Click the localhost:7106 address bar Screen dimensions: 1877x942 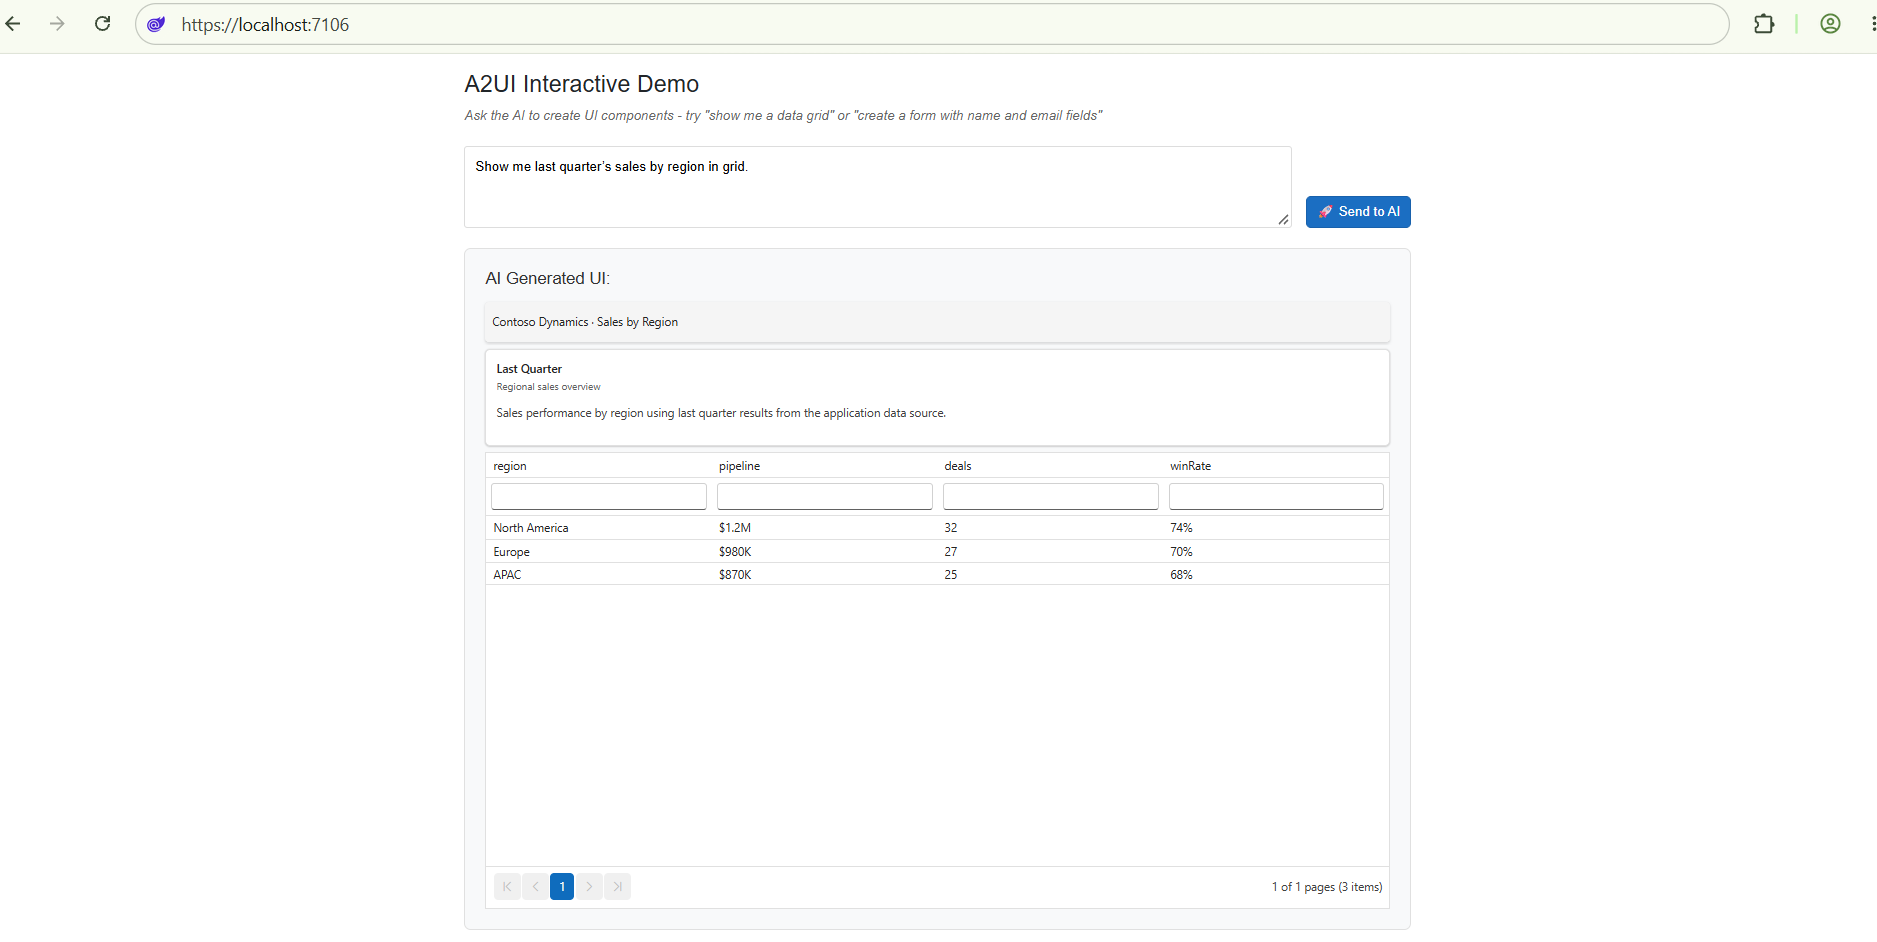pos(932,24)
